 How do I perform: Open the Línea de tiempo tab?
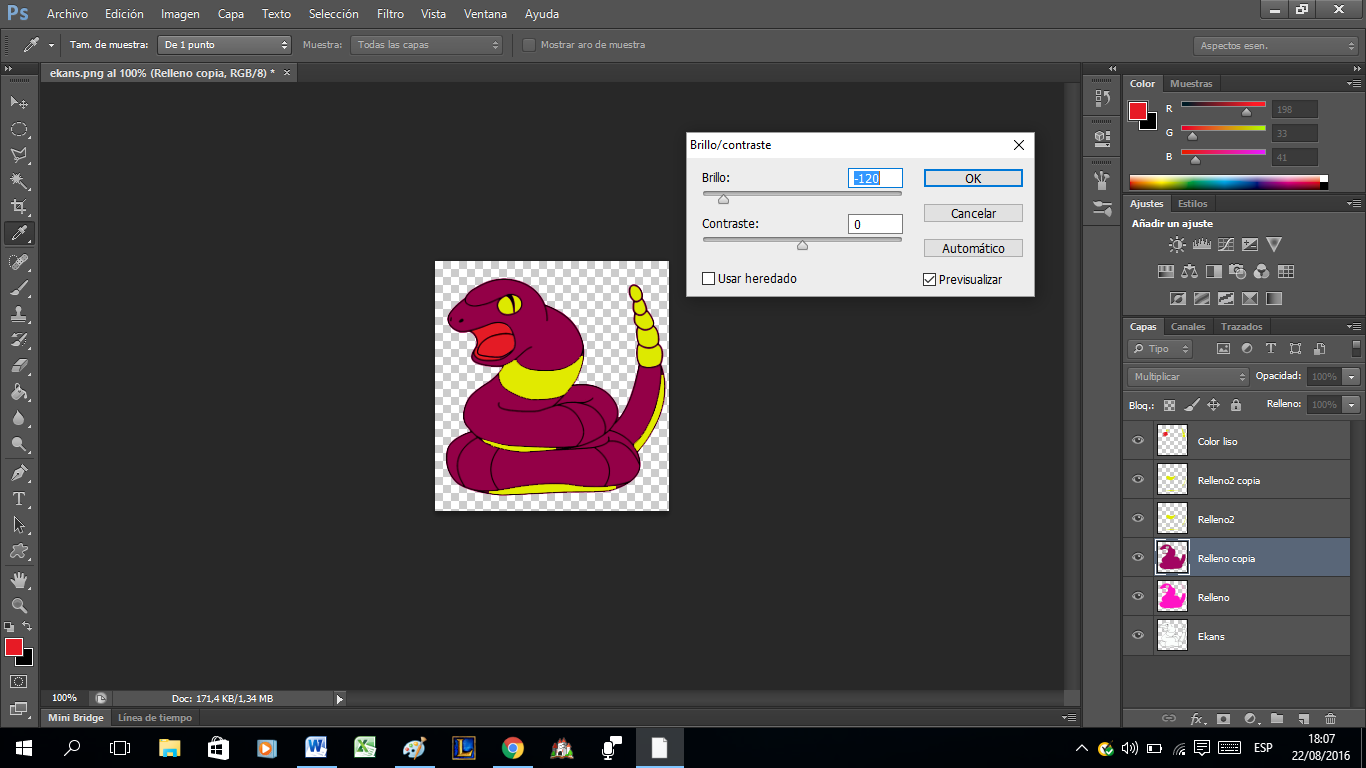(x=154, y=717)
